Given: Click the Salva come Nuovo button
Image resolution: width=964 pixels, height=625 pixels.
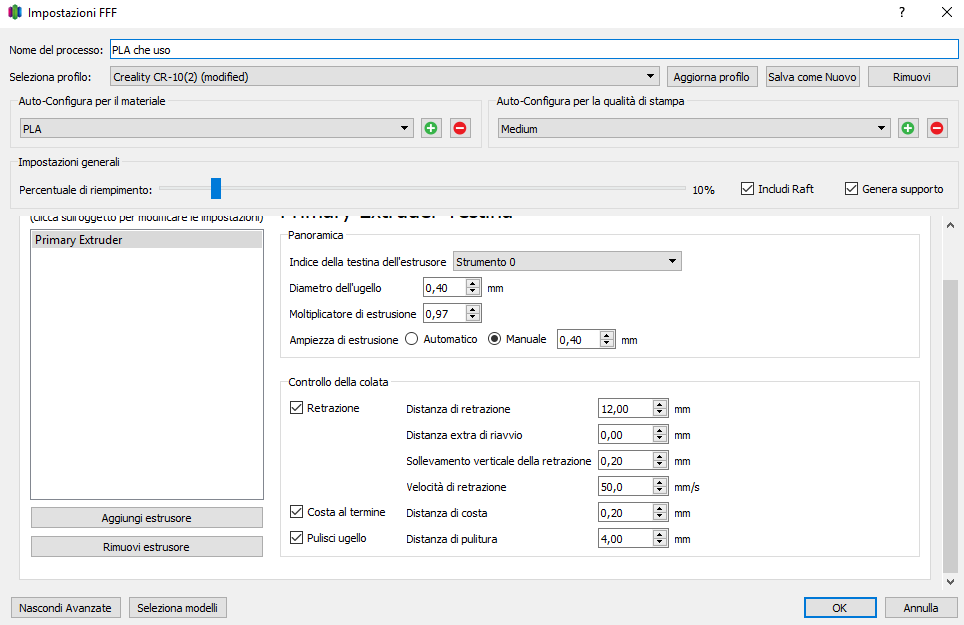Looking at the screenshot, I should tap(812, 77).
